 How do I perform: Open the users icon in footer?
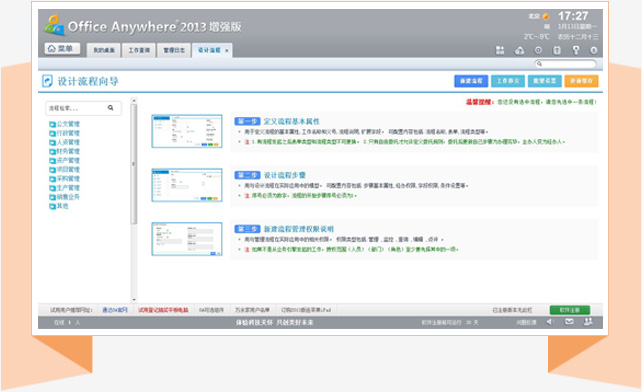coord(588,322)
